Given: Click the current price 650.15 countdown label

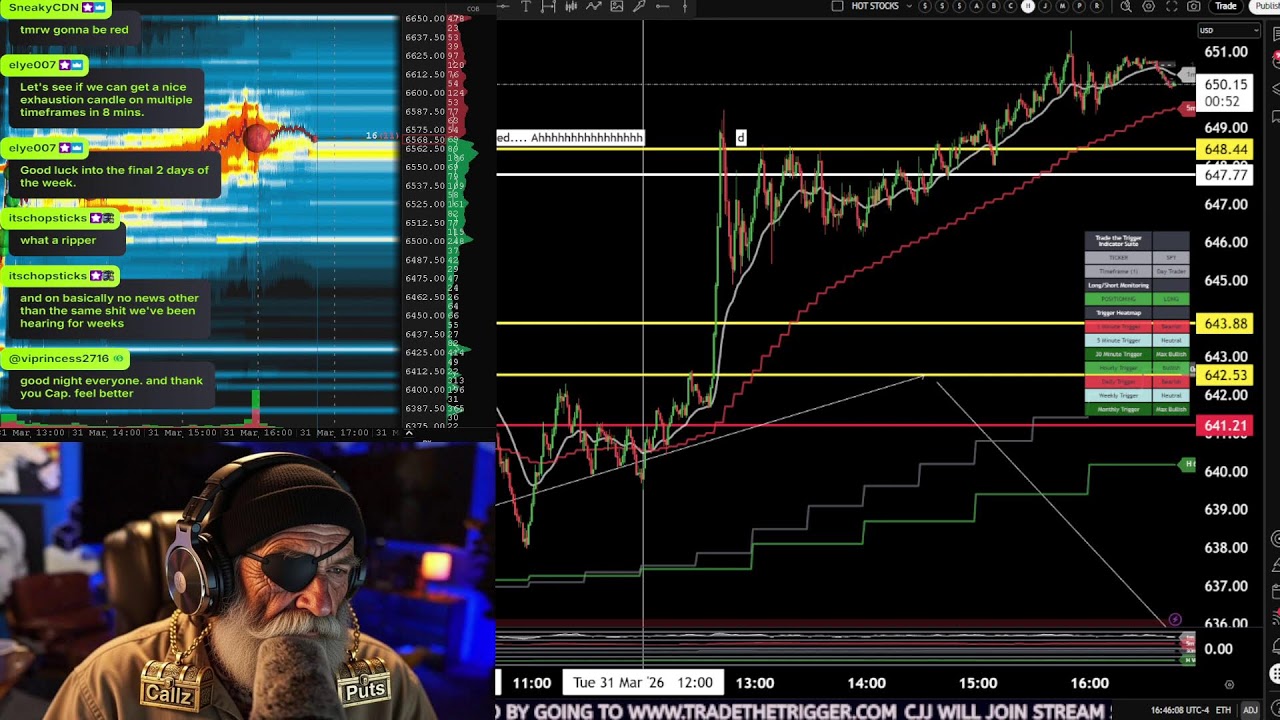Looking at the screenshot, I should tap(1225, 93).
